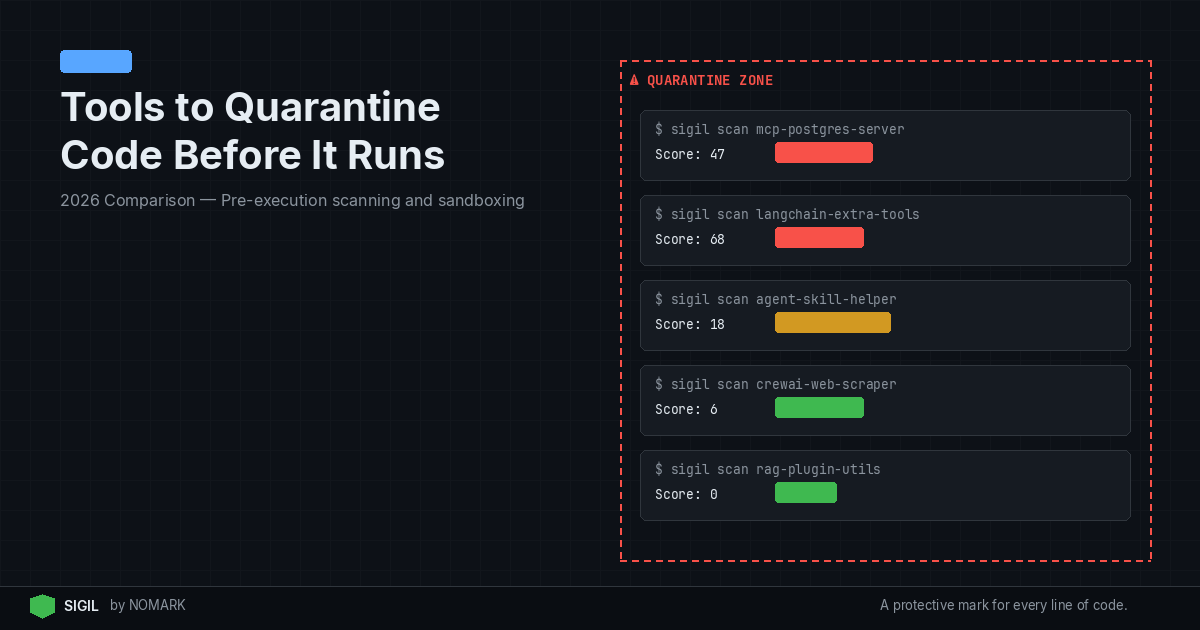Click the "QUARANTINE ZONE" header label
The image size is (1200, 630).
click(x=709, y=80)
